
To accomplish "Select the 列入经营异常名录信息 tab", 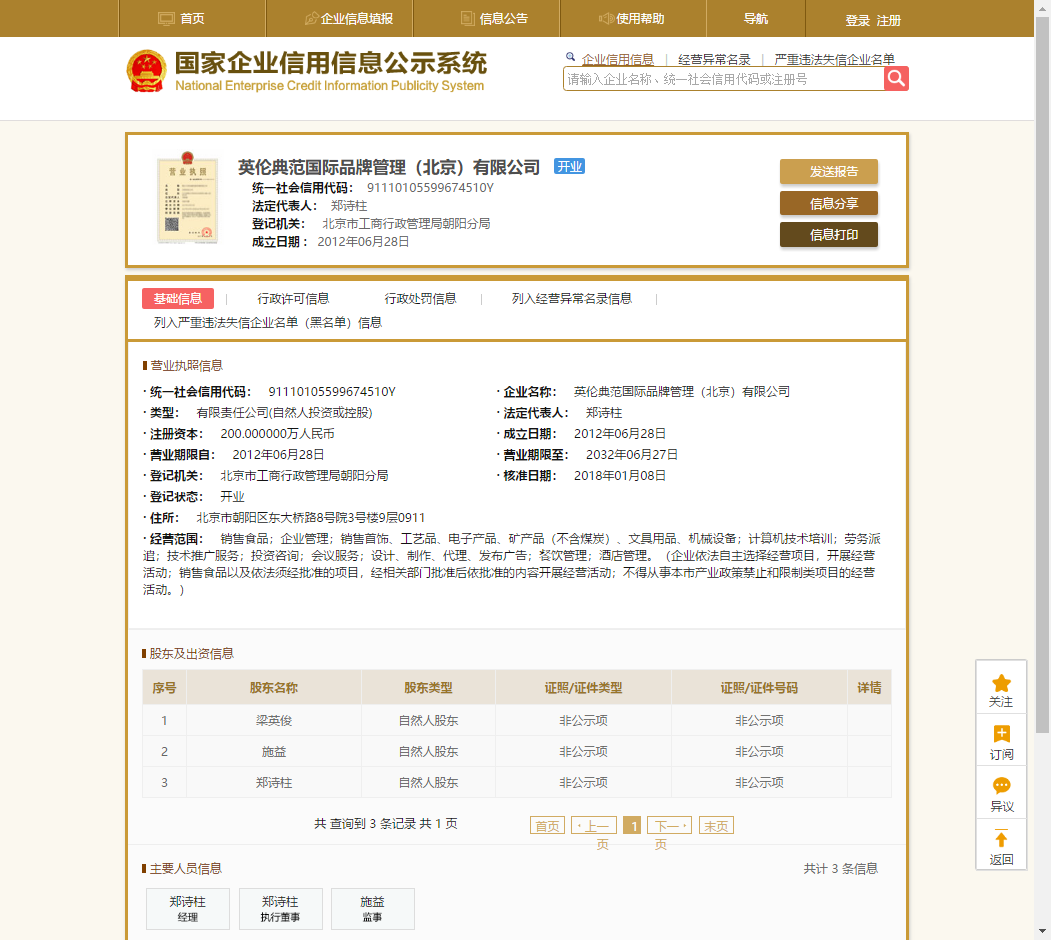I will point(571,298).
